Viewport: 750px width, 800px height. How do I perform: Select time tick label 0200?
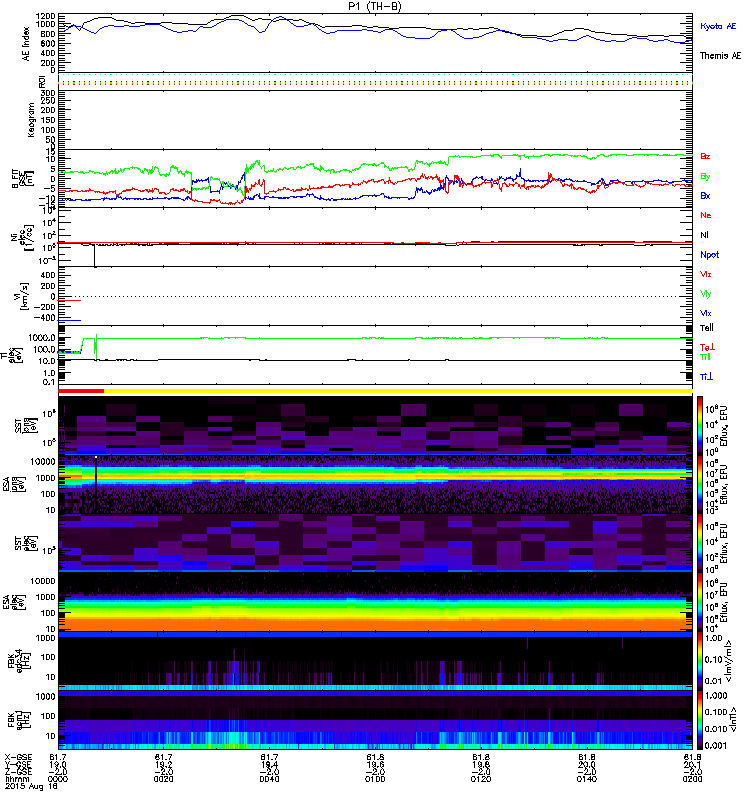point(693,779)
